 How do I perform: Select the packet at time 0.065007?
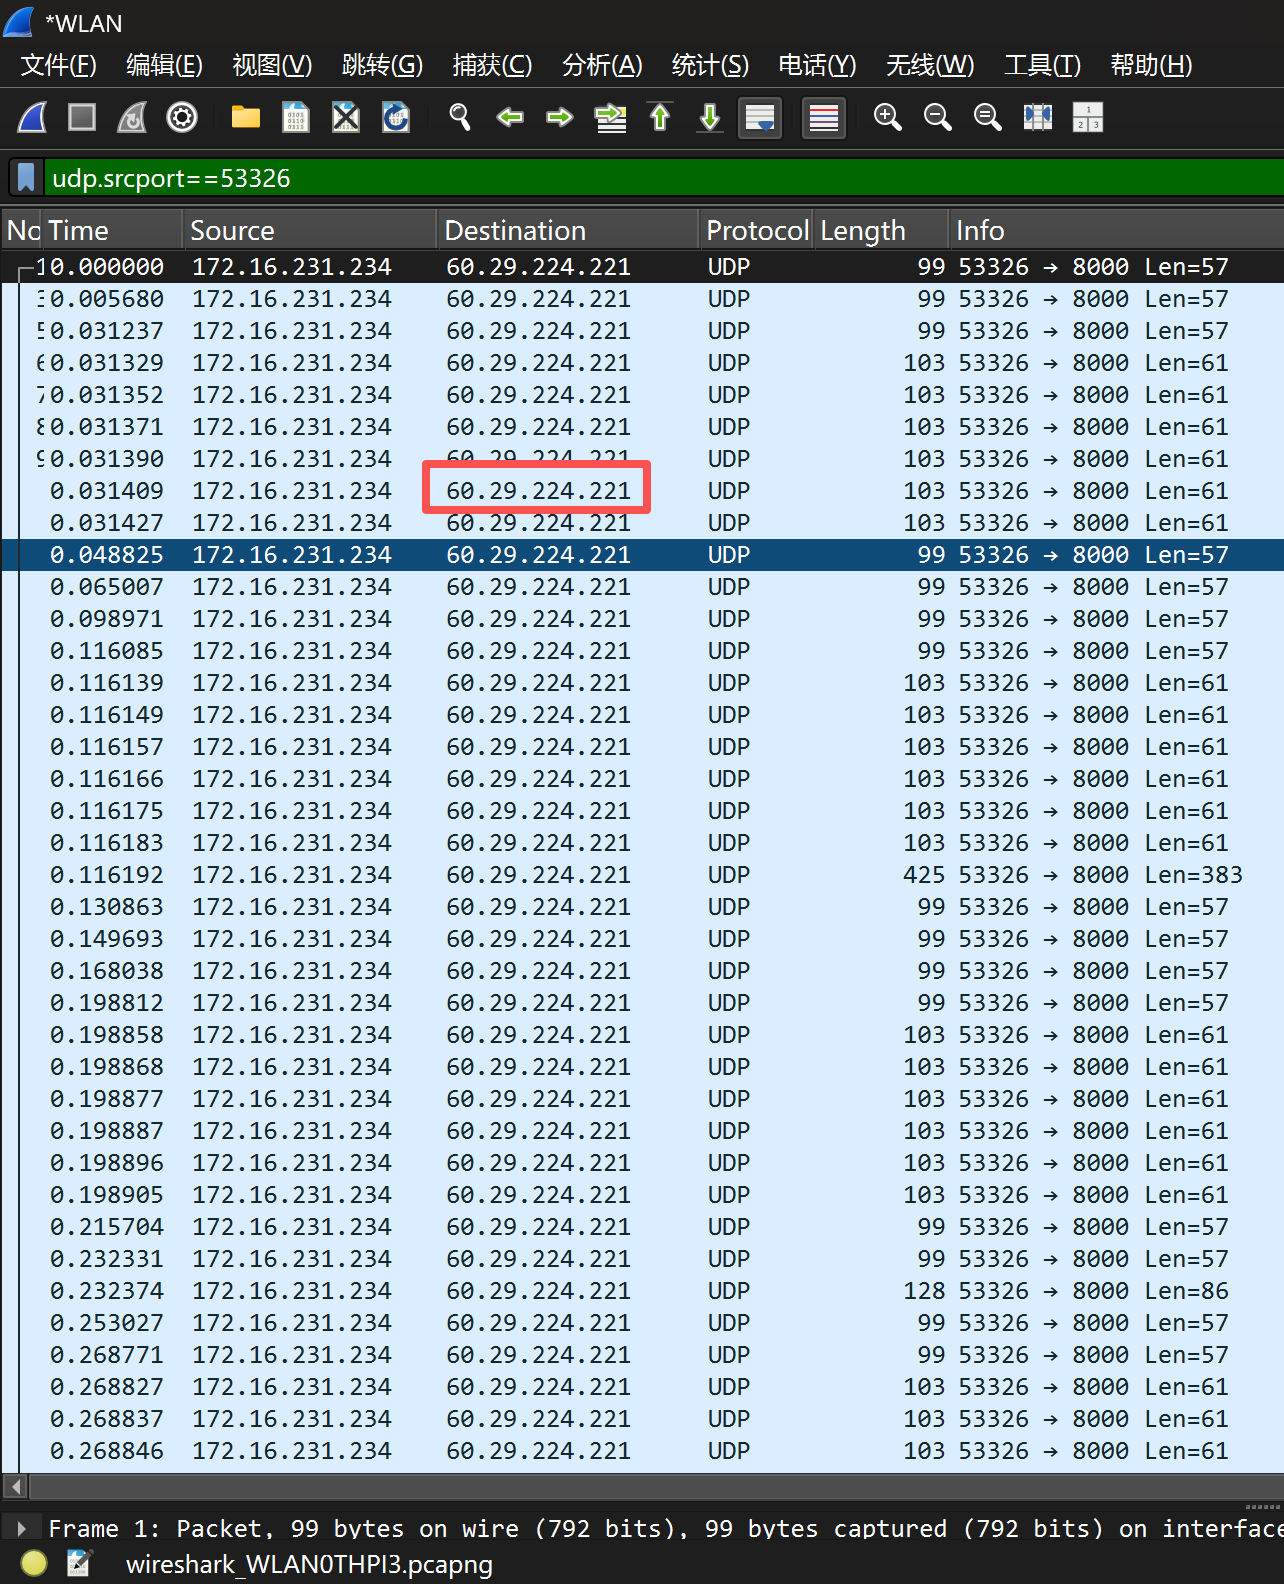point(642,587)
